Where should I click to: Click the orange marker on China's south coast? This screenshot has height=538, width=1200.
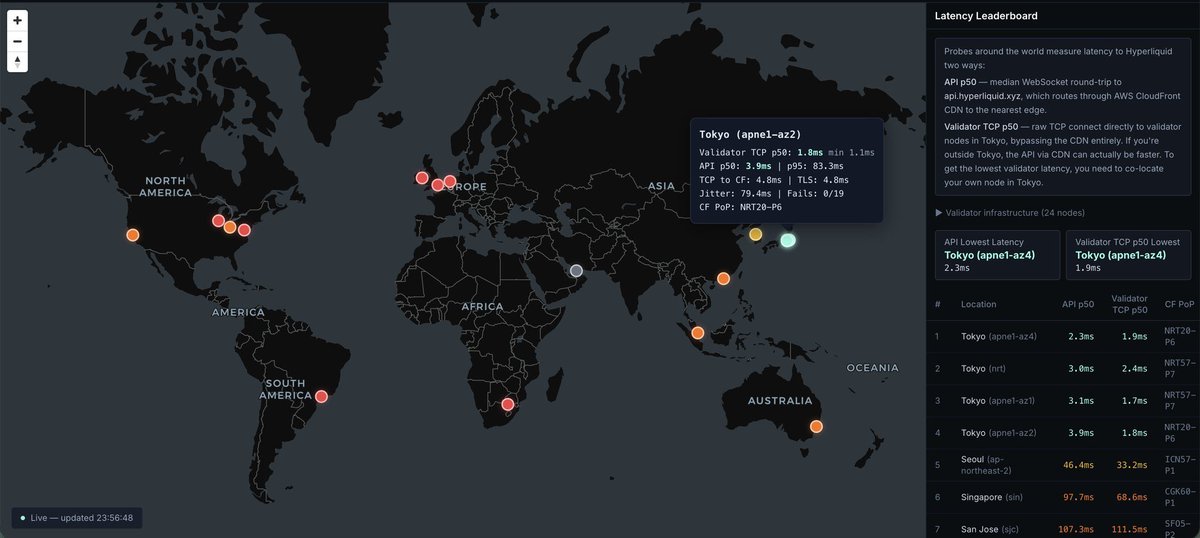[x=723, y=278]
